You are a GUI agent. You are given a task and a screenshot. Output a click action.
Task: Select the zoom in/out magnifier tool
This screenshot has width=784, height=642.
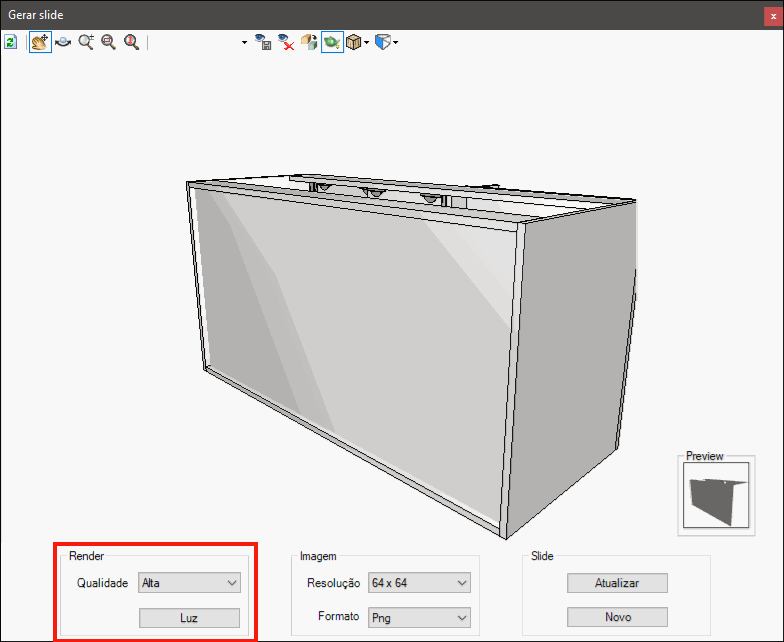point(86,42)
